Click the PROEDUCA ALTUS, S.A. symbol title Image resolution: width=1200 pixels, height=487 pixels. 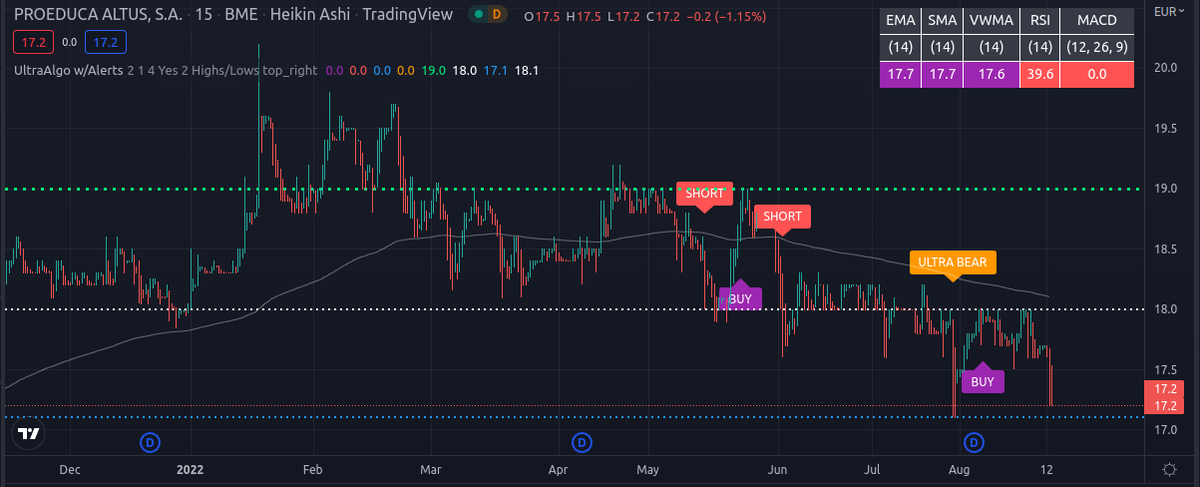[98, 15]
